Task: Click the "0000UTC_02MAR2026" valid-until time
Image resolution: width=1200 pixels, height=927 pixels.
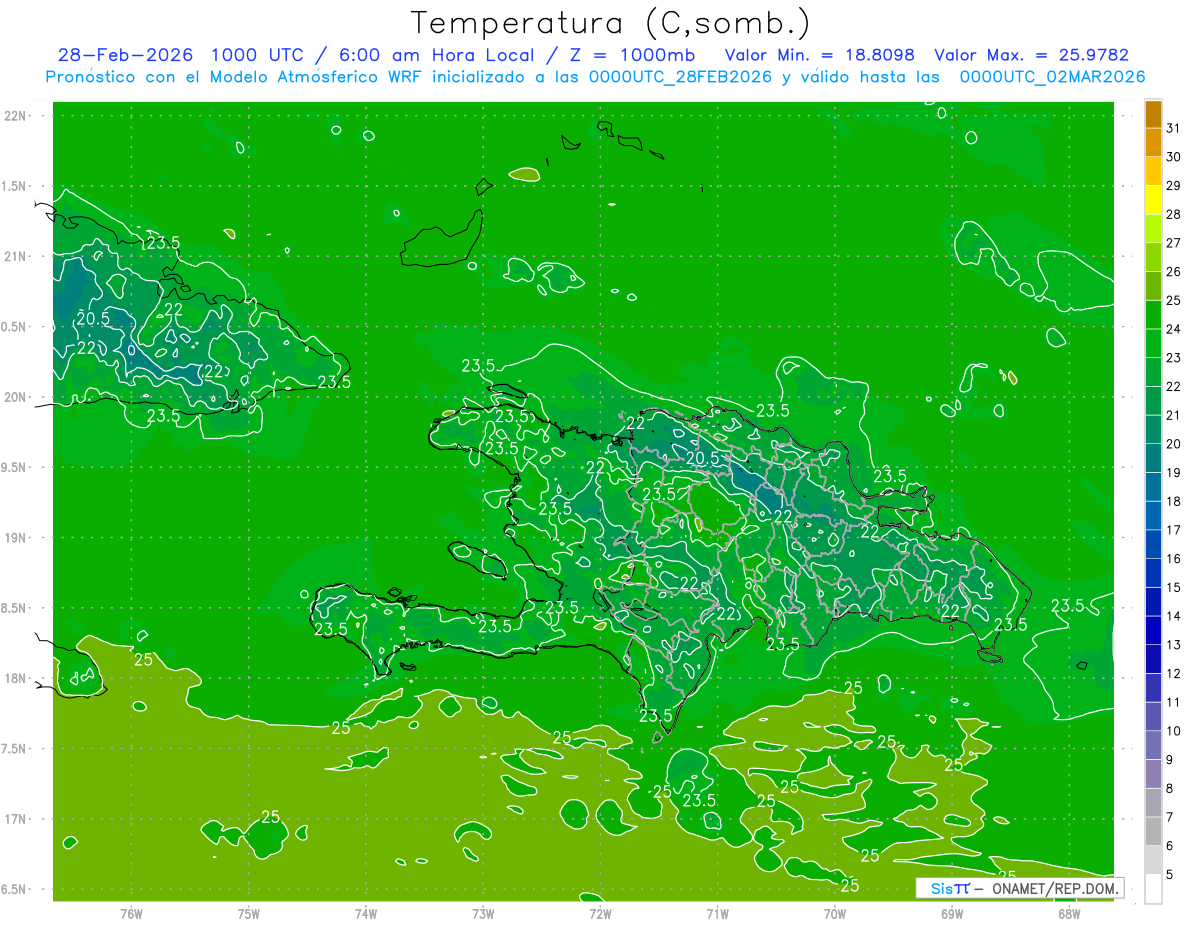Action: point(1053,77)
